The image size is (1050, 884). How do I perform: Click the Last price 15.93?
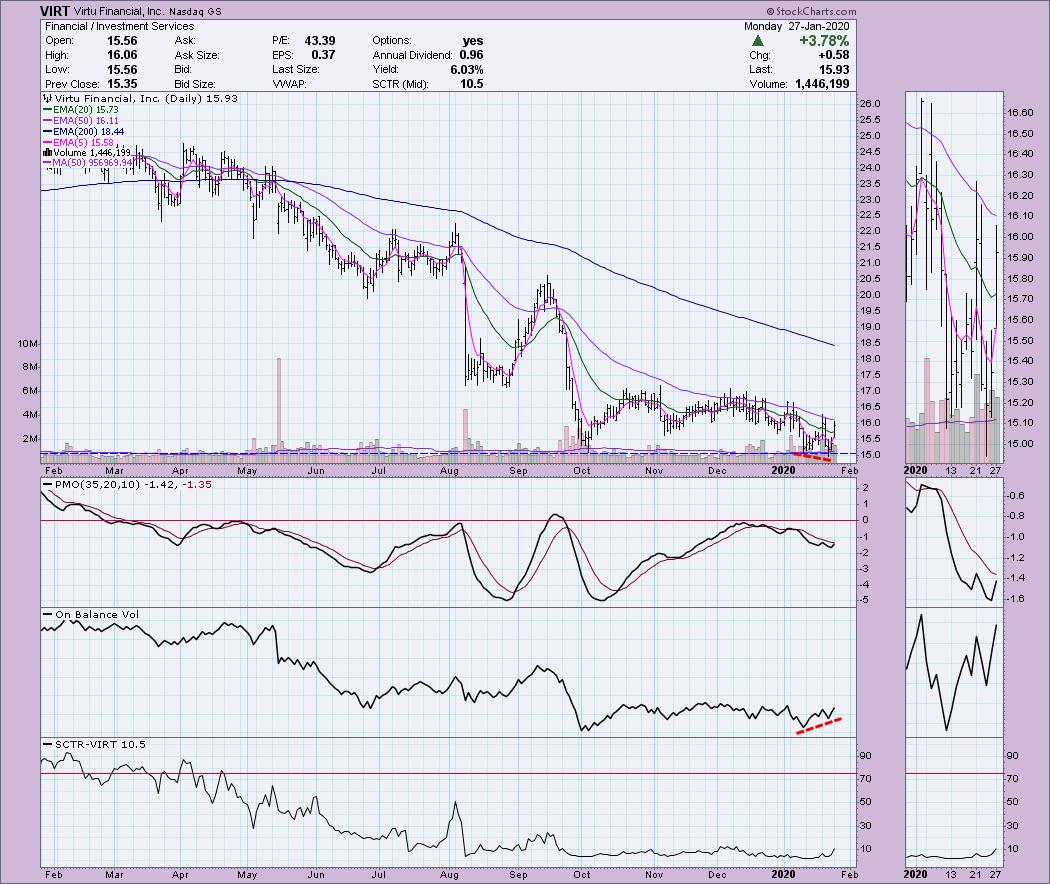click(x=834, y=70)
